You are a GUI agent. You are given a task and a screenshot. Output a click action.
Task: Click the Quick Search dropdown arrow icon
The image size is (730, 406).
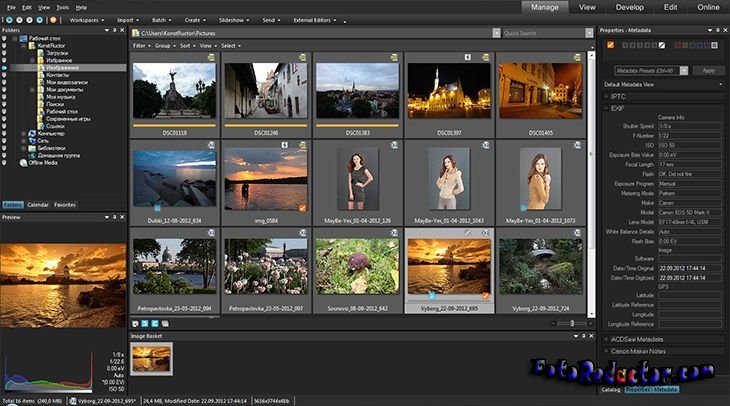pos(588,33)
